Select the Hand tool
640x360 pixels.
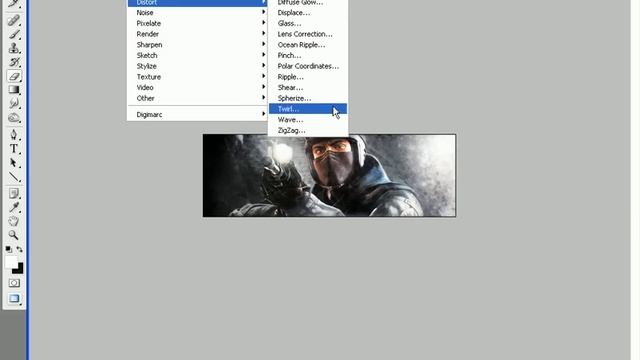tap(14, 221)
